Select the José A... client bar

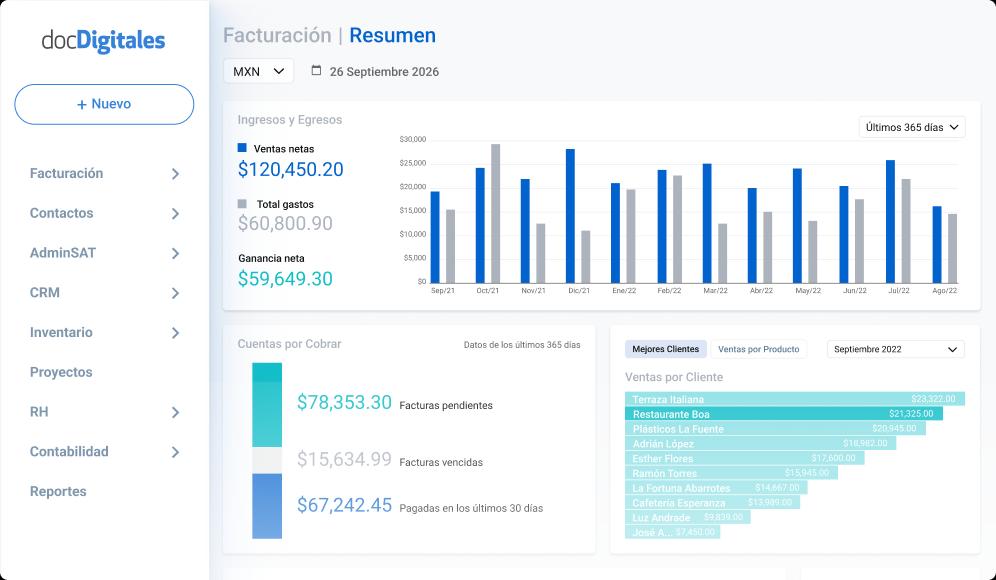point(673,532)
